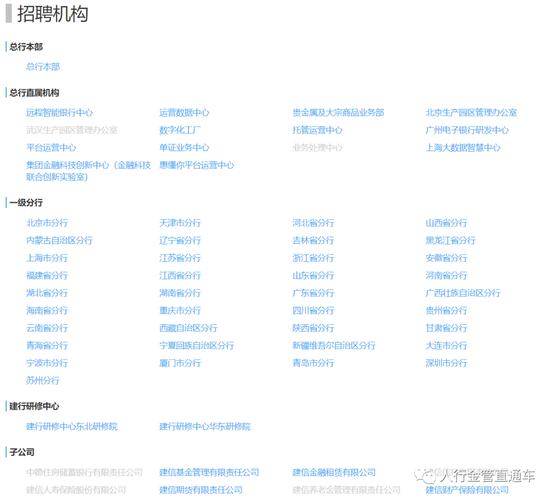Click 建信金融租赁有限公司 link
This screenshot has height=500, width=553.
(x=334, y=472)
